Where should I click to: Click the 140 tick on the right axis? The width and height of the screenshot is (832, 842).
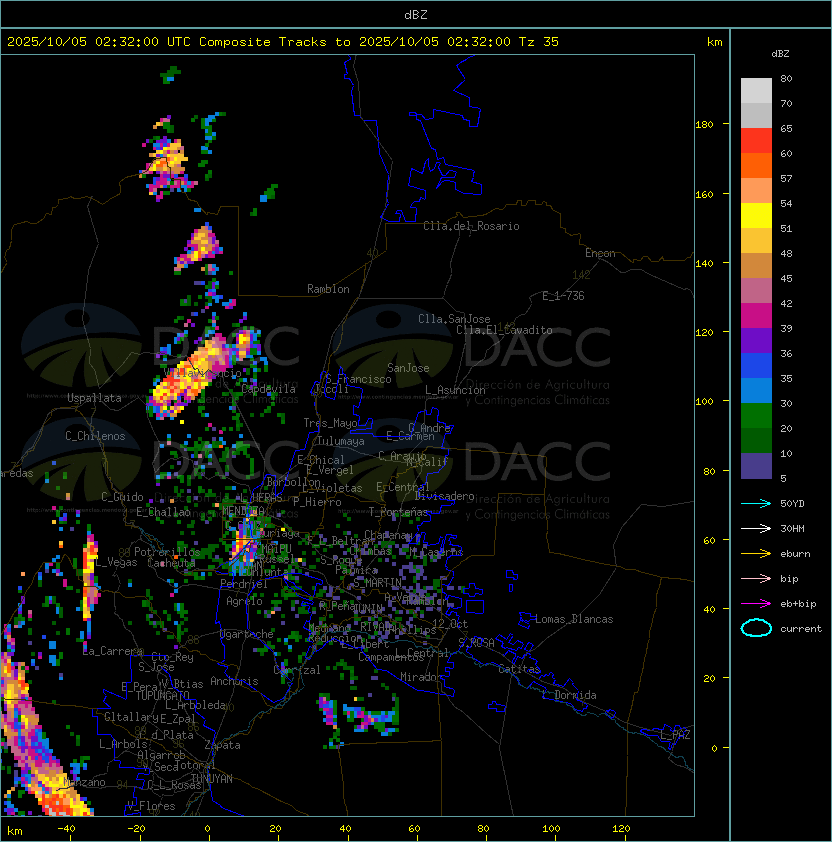click(704, 263)
